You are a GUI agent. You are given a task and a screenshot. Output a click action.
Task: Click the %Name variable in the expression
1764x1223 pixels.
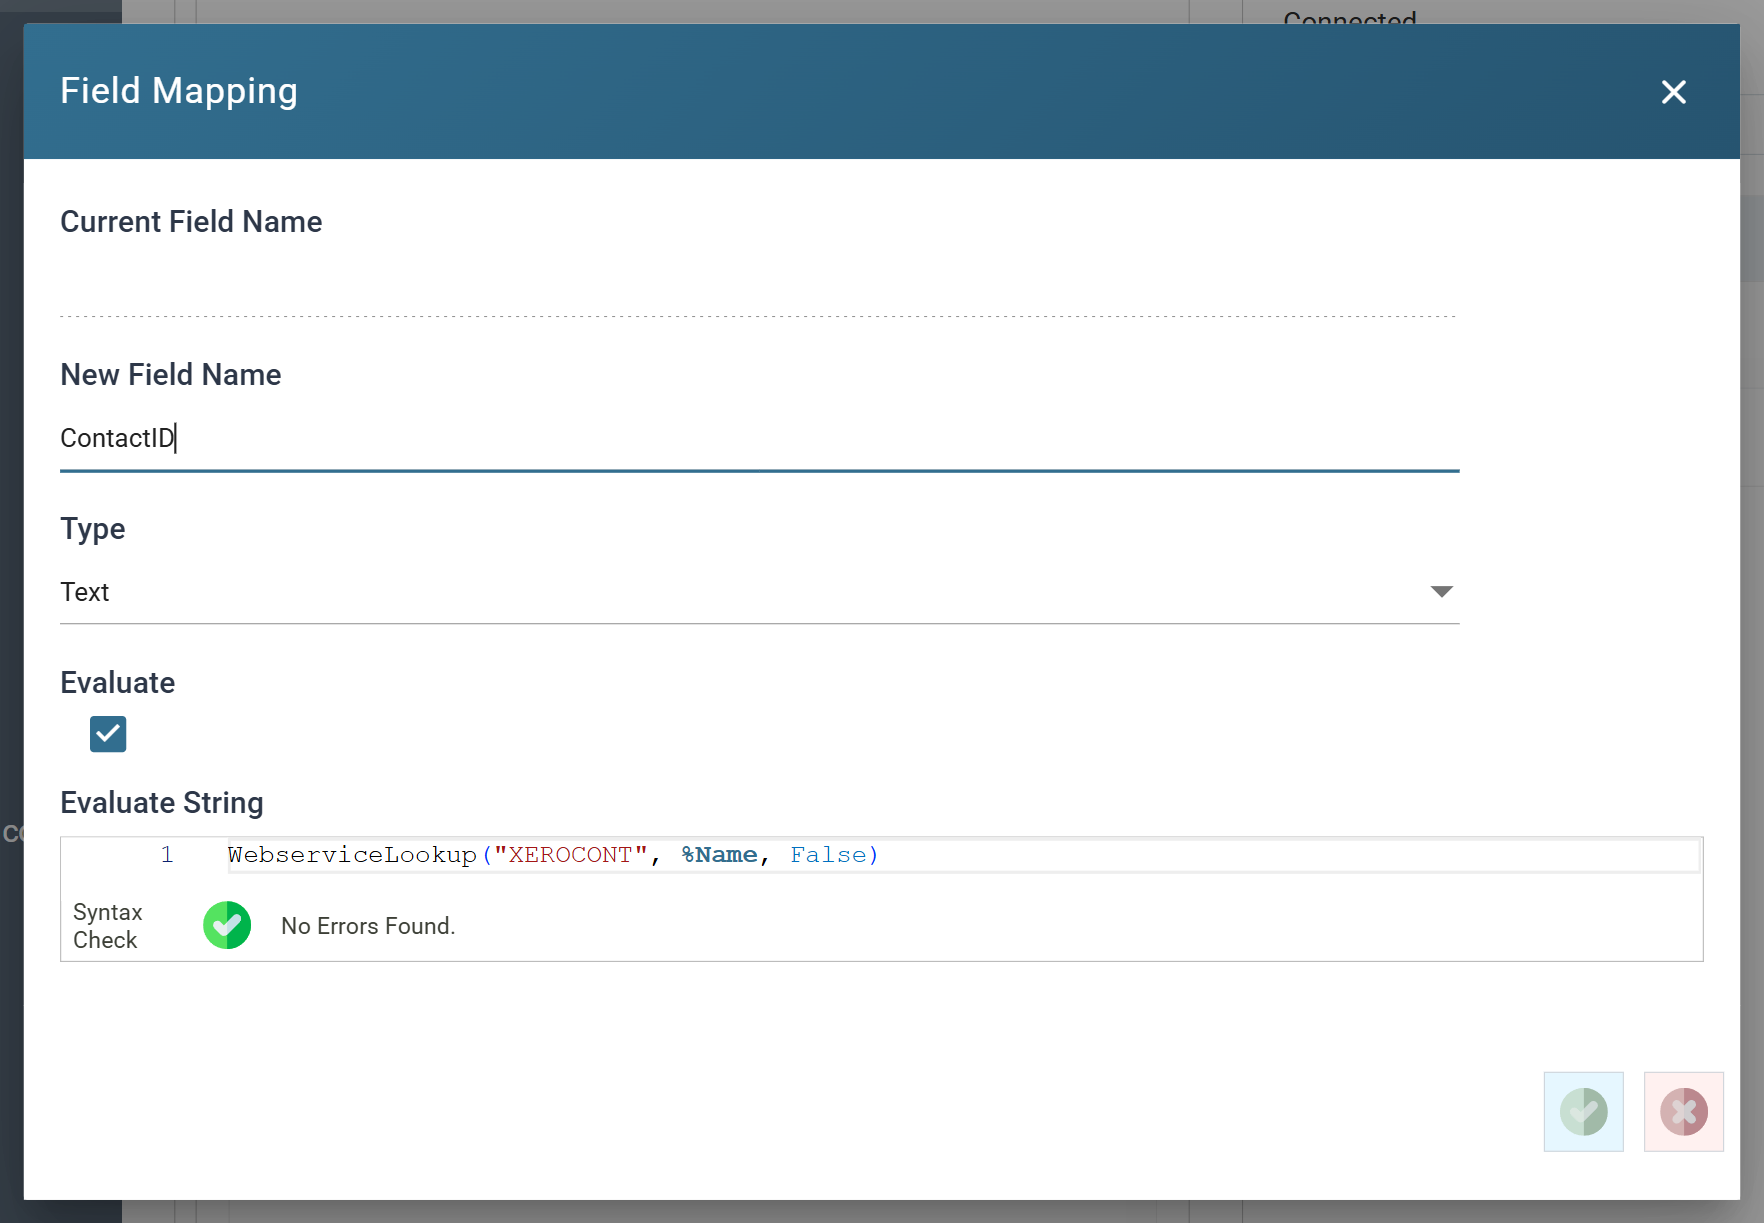click(x=720, y=855)
